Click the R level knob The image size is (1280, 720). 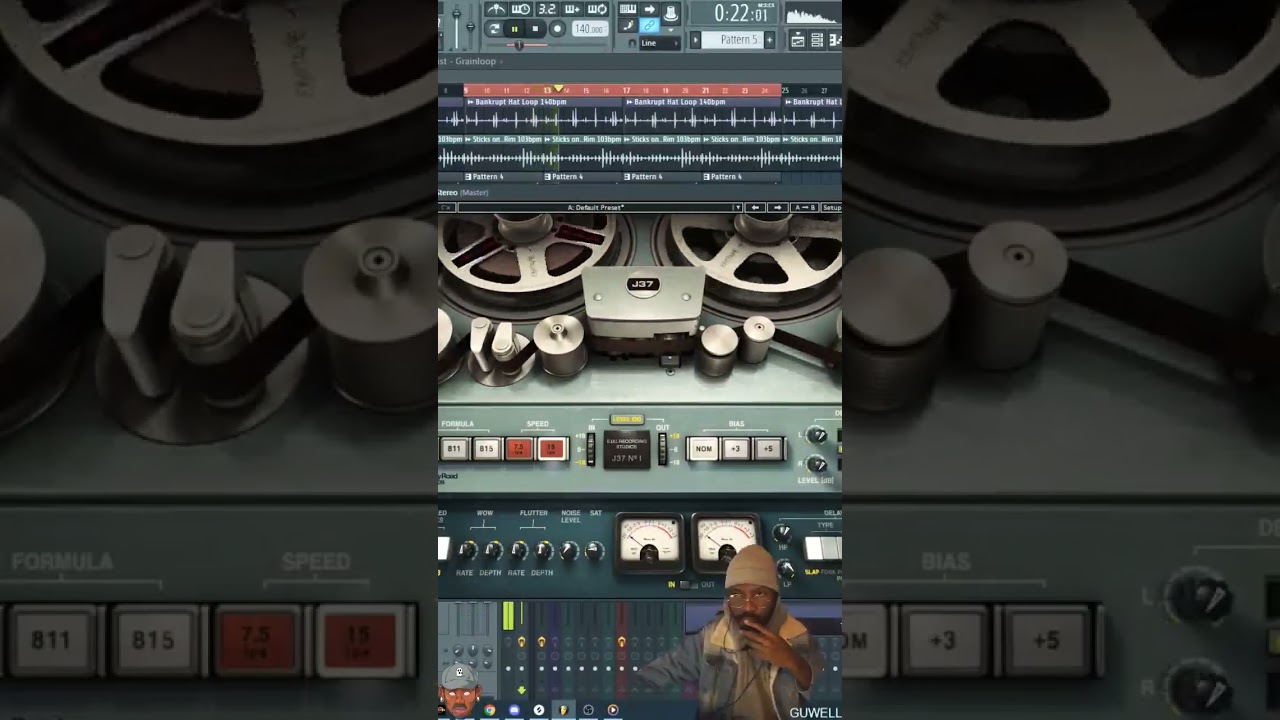(816, 464)
